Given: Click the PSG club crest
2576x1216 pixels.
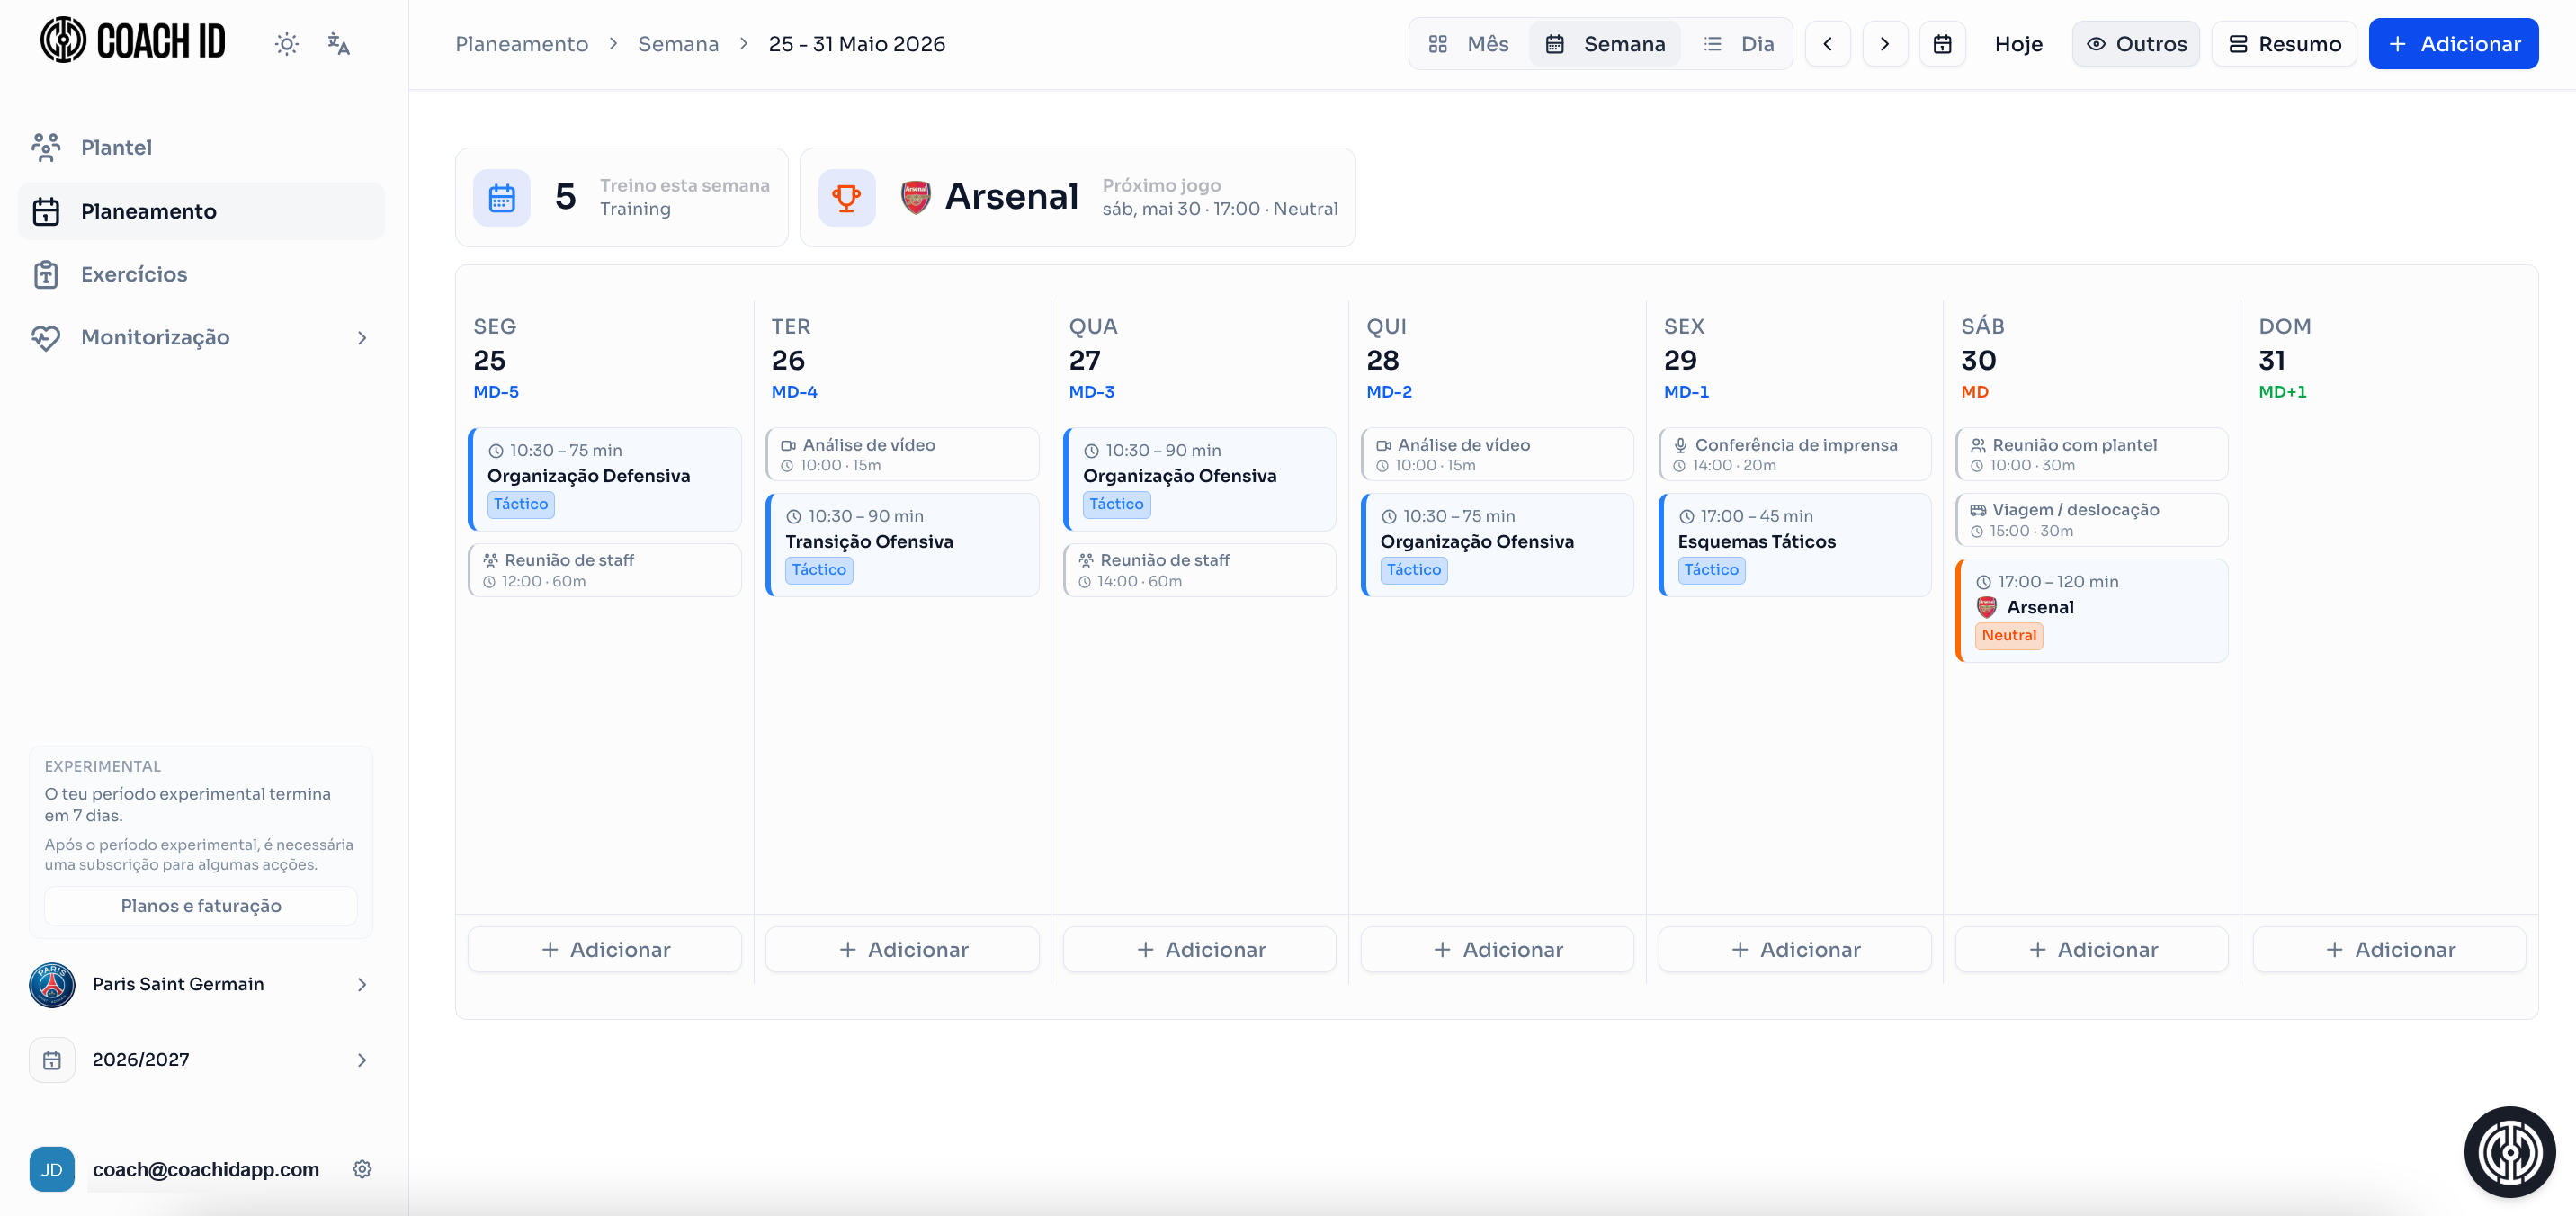Looking at the screenshot, I should (52, 984).
